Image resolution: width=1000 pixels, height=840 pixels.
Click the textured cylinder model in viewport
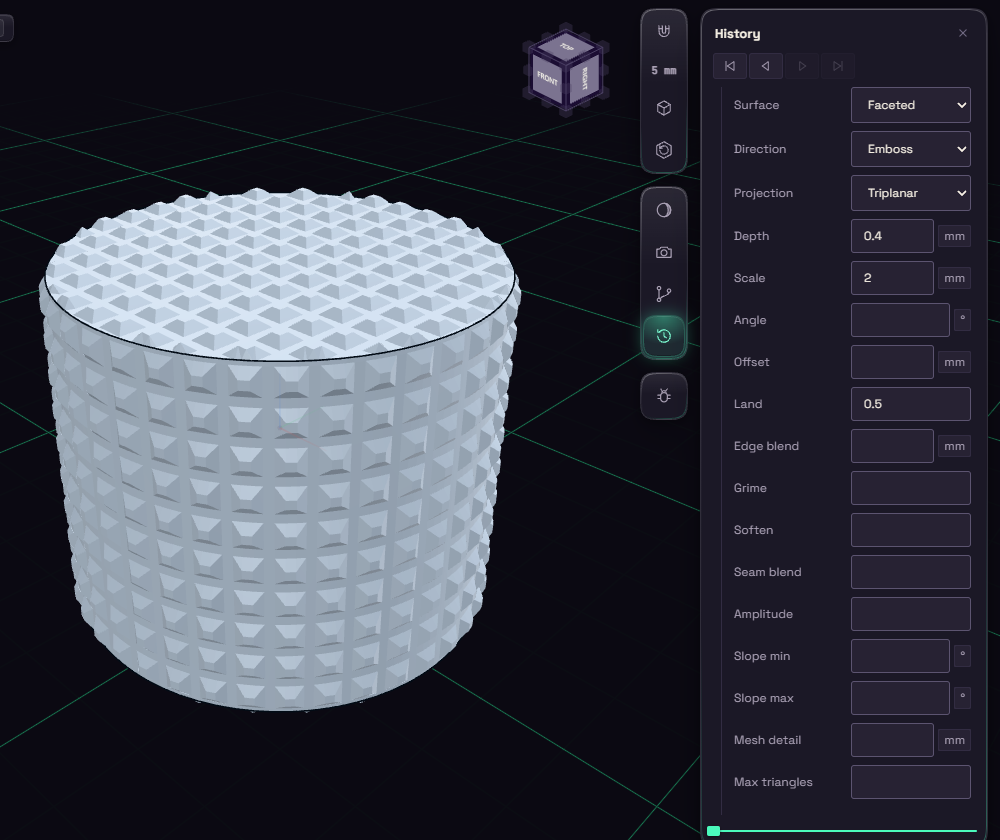[281, 450]
